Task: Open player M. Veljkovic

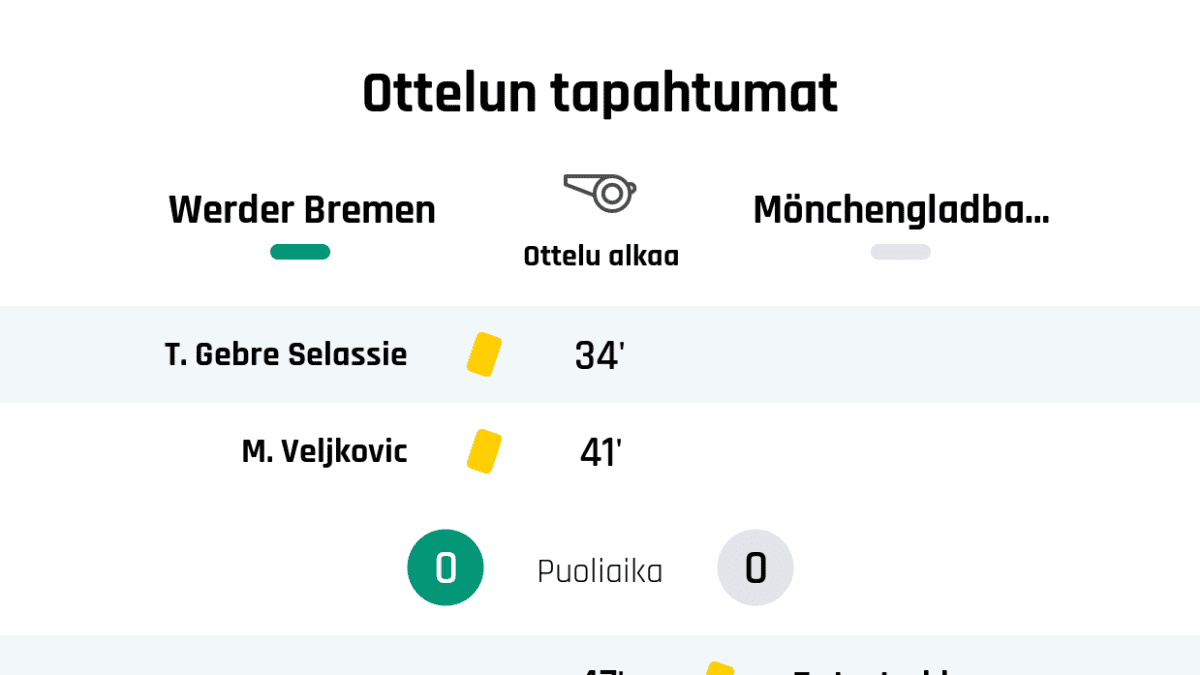Action: tap(325, 451)
